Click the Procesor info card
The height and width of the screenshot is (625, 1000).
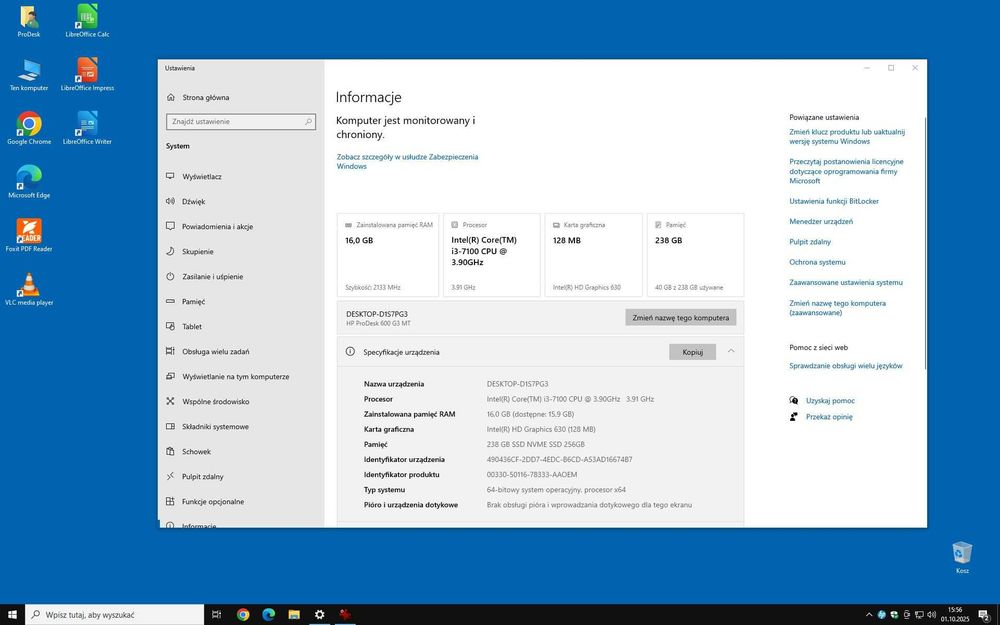click(492, 255)
